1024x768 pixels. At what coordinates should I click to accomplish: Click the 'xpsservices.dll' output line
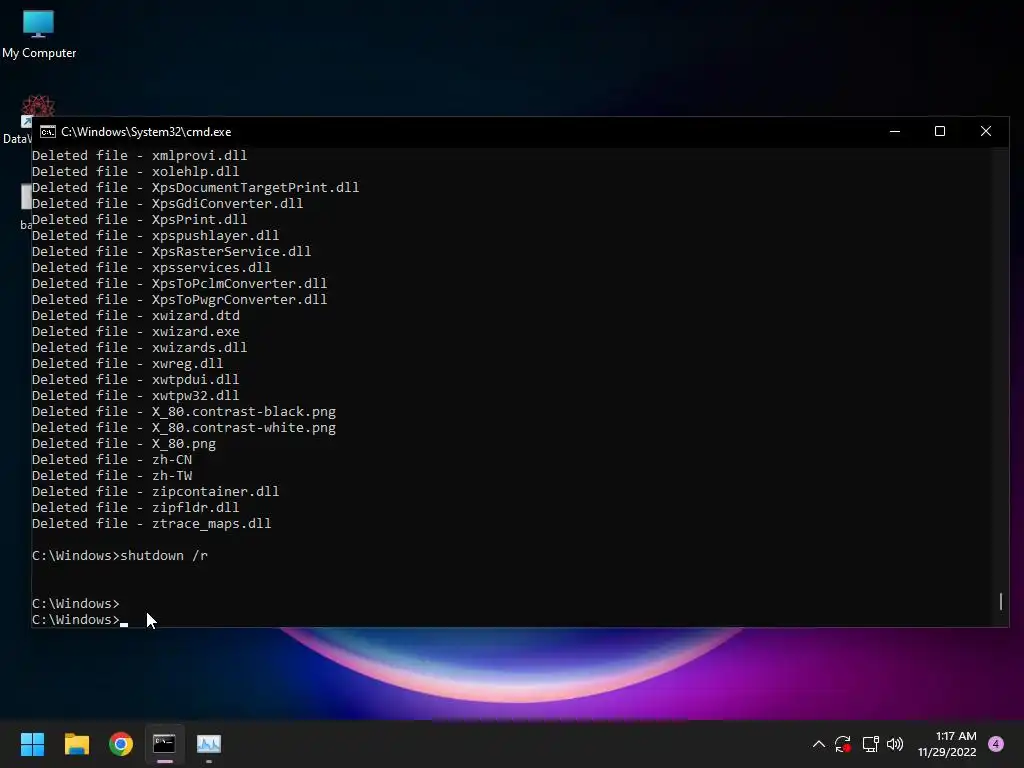152,268
